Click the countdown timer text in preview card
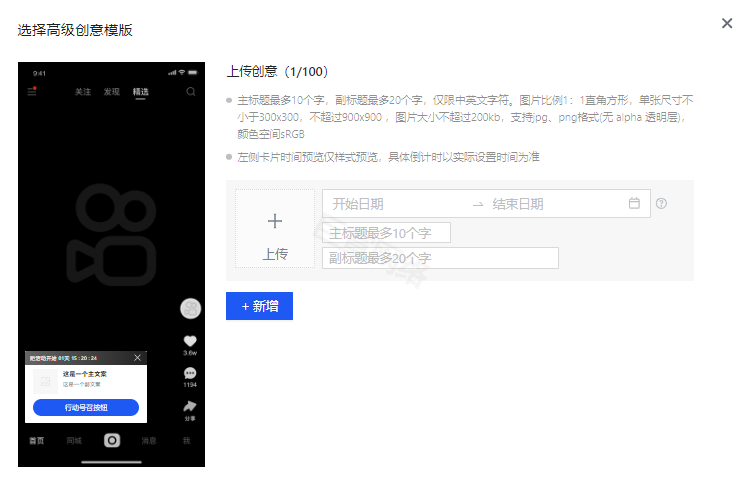The width and height of the screenshot is (743, 502). click(x=63, y=358)
